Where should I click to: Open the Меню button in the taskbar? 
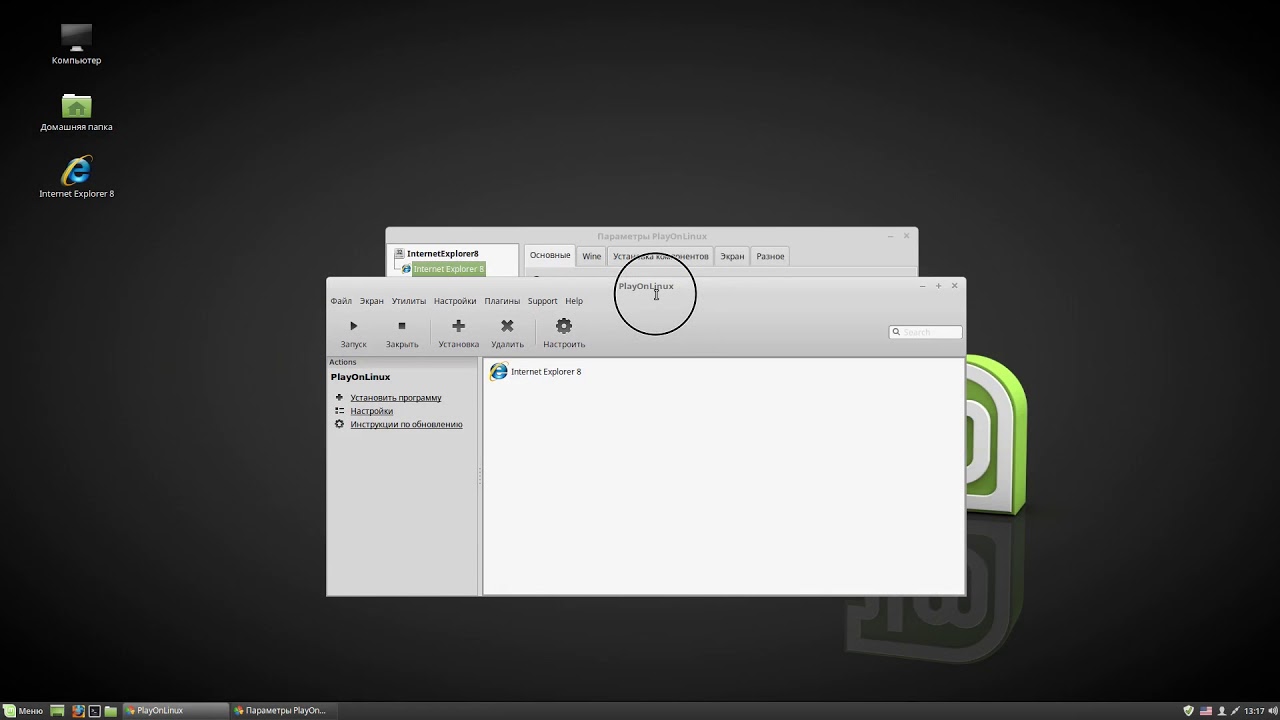coord(23,711)
